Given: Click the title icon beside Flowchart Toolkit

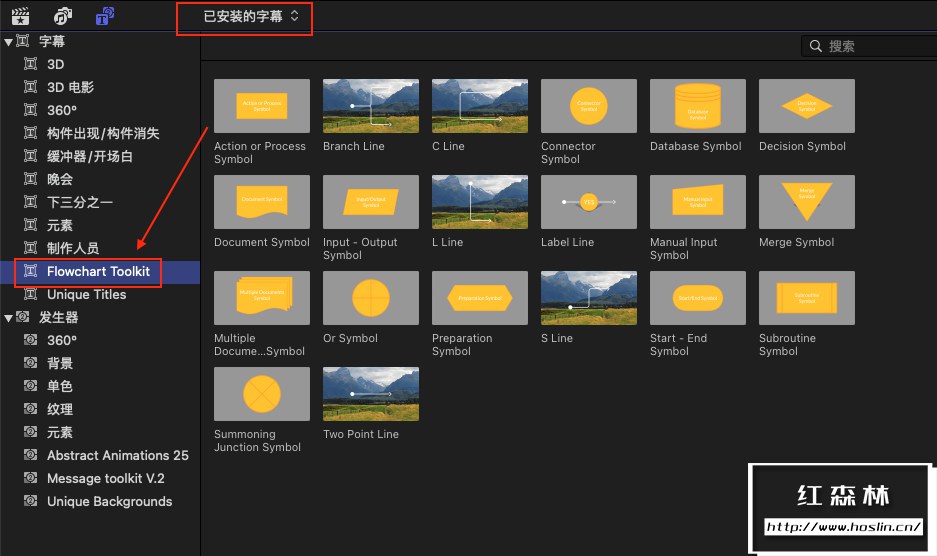Looking at the screenshot, I should (x=30, y=271).
